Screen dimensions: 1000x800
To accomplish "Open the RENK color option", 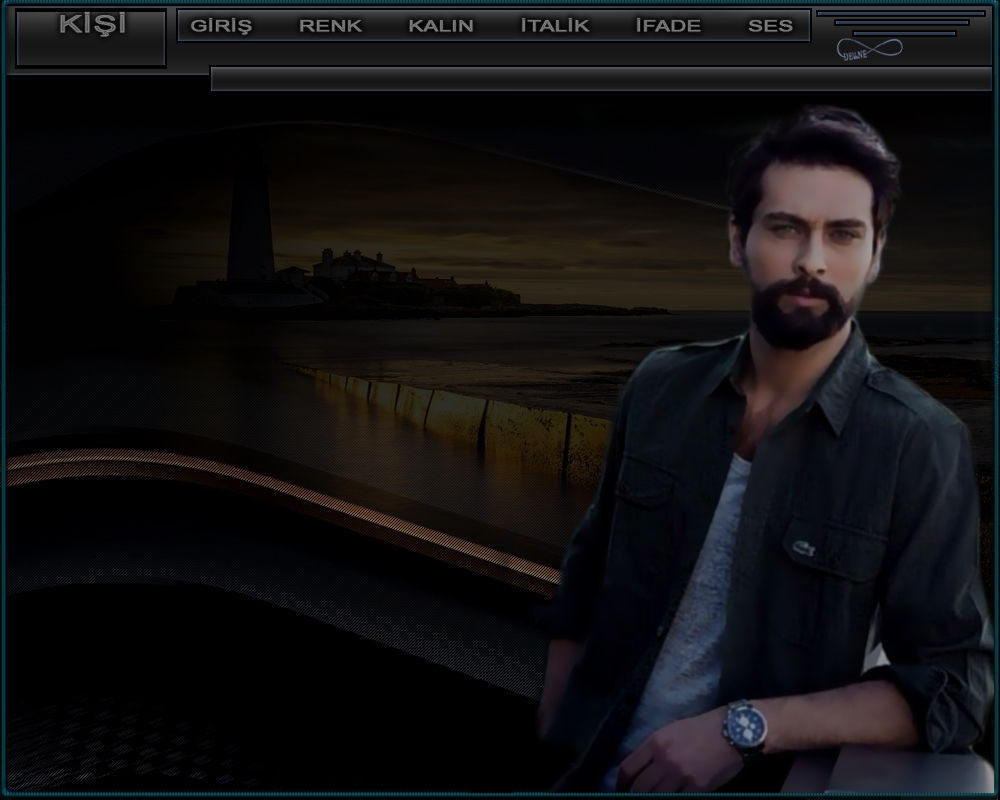I will point(330,26).
